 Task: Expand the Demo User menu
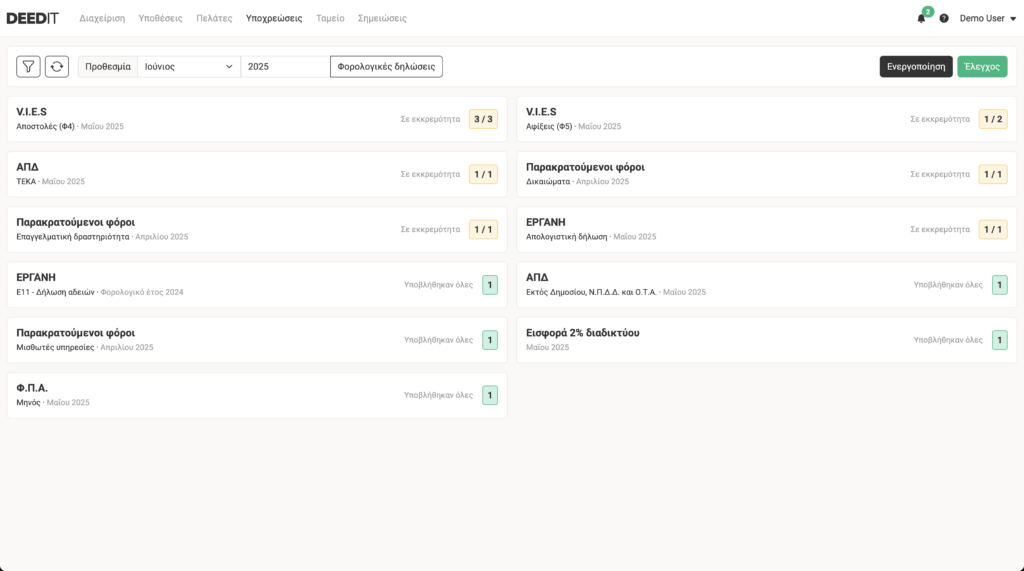pos(987,18)
